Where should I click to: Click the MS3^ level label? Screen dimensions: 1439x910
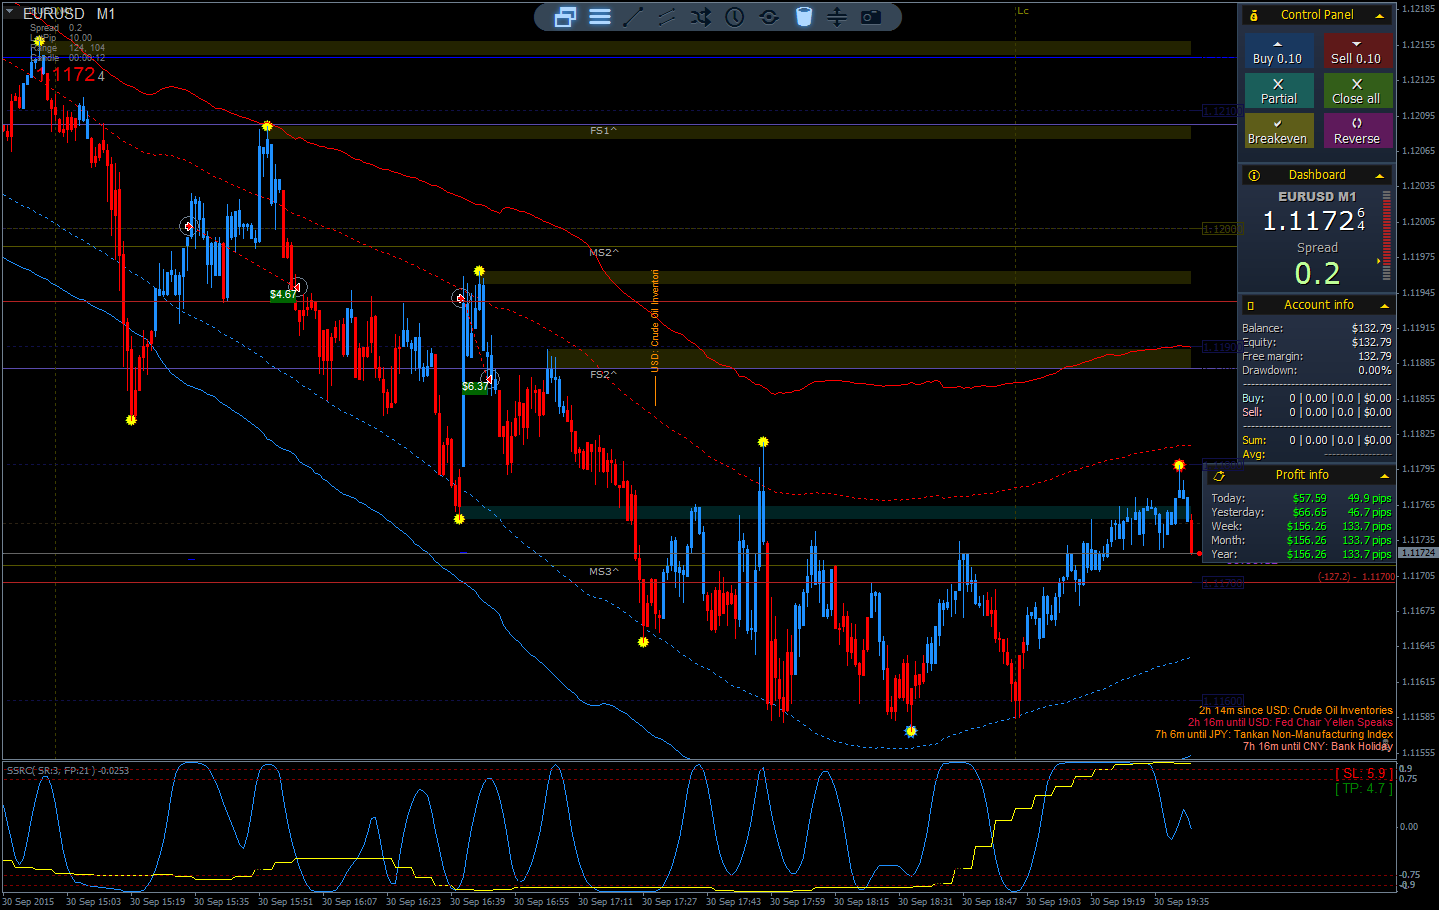click(604, 572)
